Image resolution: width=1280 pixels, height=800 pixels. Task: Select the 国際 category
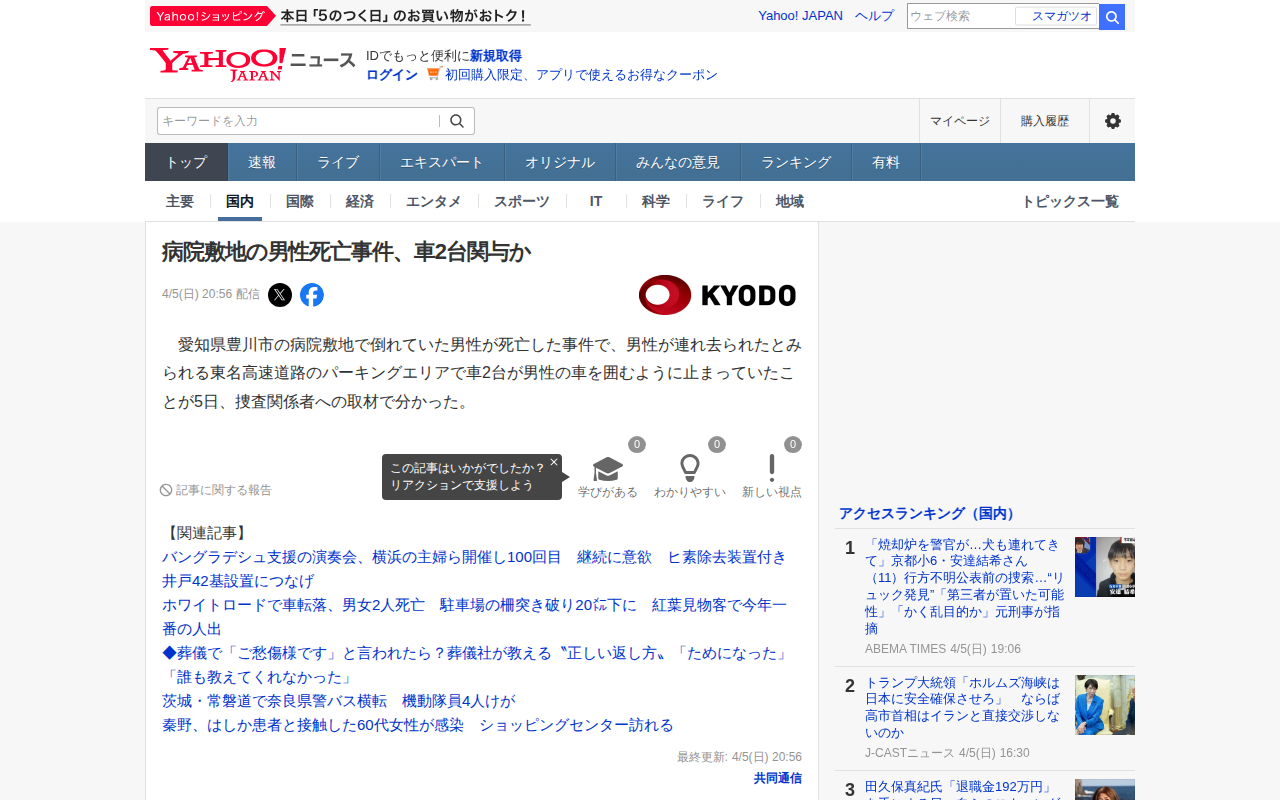point(300,201)
